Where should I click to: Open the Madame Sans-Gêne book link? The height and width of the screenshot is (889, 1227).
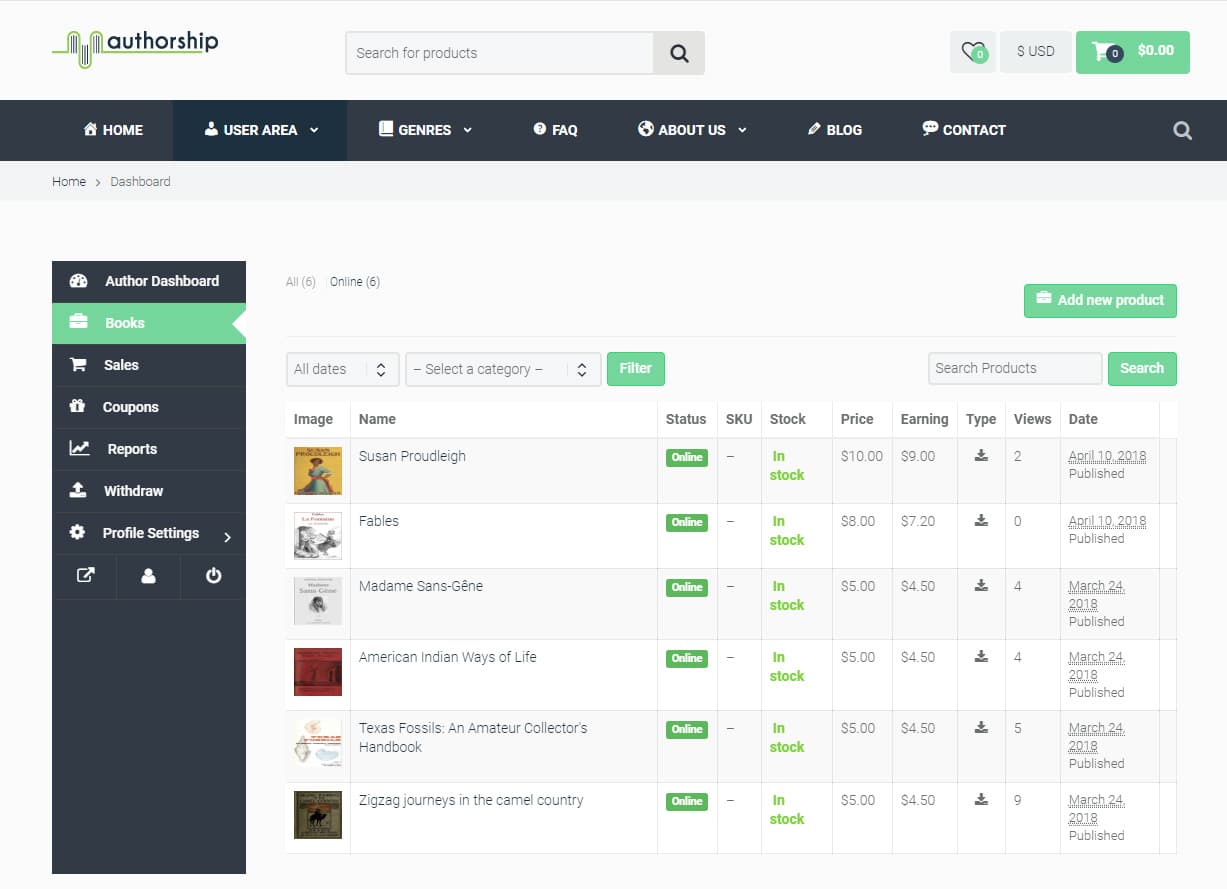[423, 586]
